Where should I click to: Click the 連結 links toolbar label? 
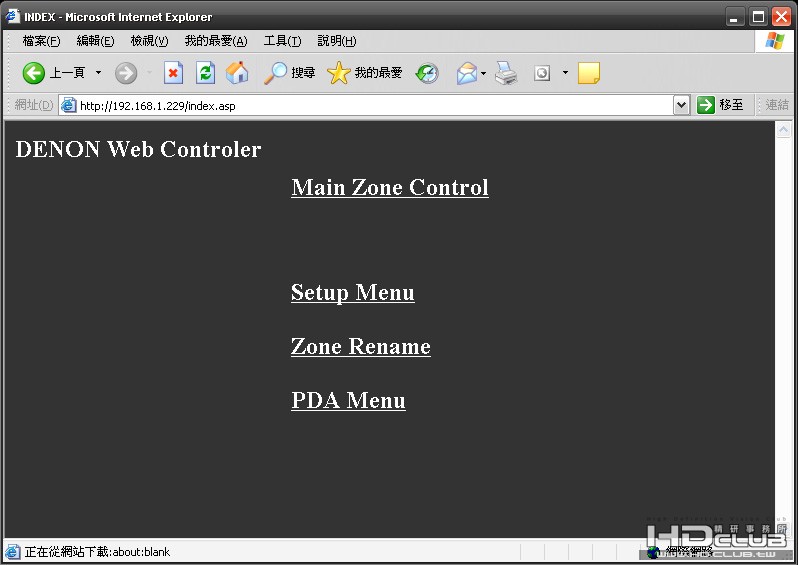777,105
